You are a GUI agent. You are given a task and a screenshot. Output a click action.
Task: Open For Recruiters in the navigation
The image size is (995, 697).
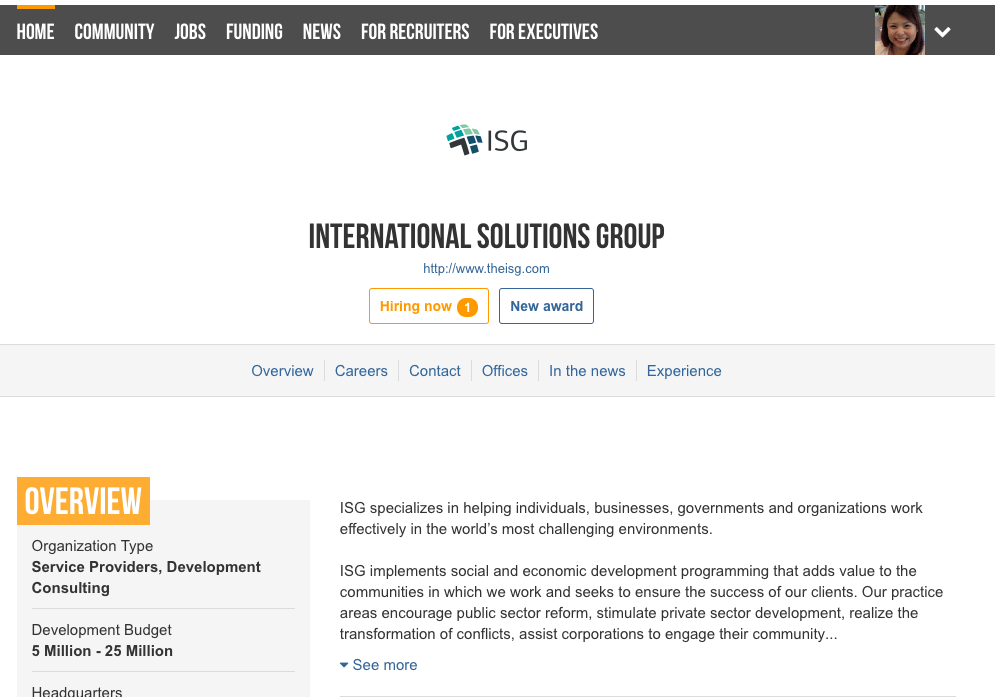[x=415, y=32]
